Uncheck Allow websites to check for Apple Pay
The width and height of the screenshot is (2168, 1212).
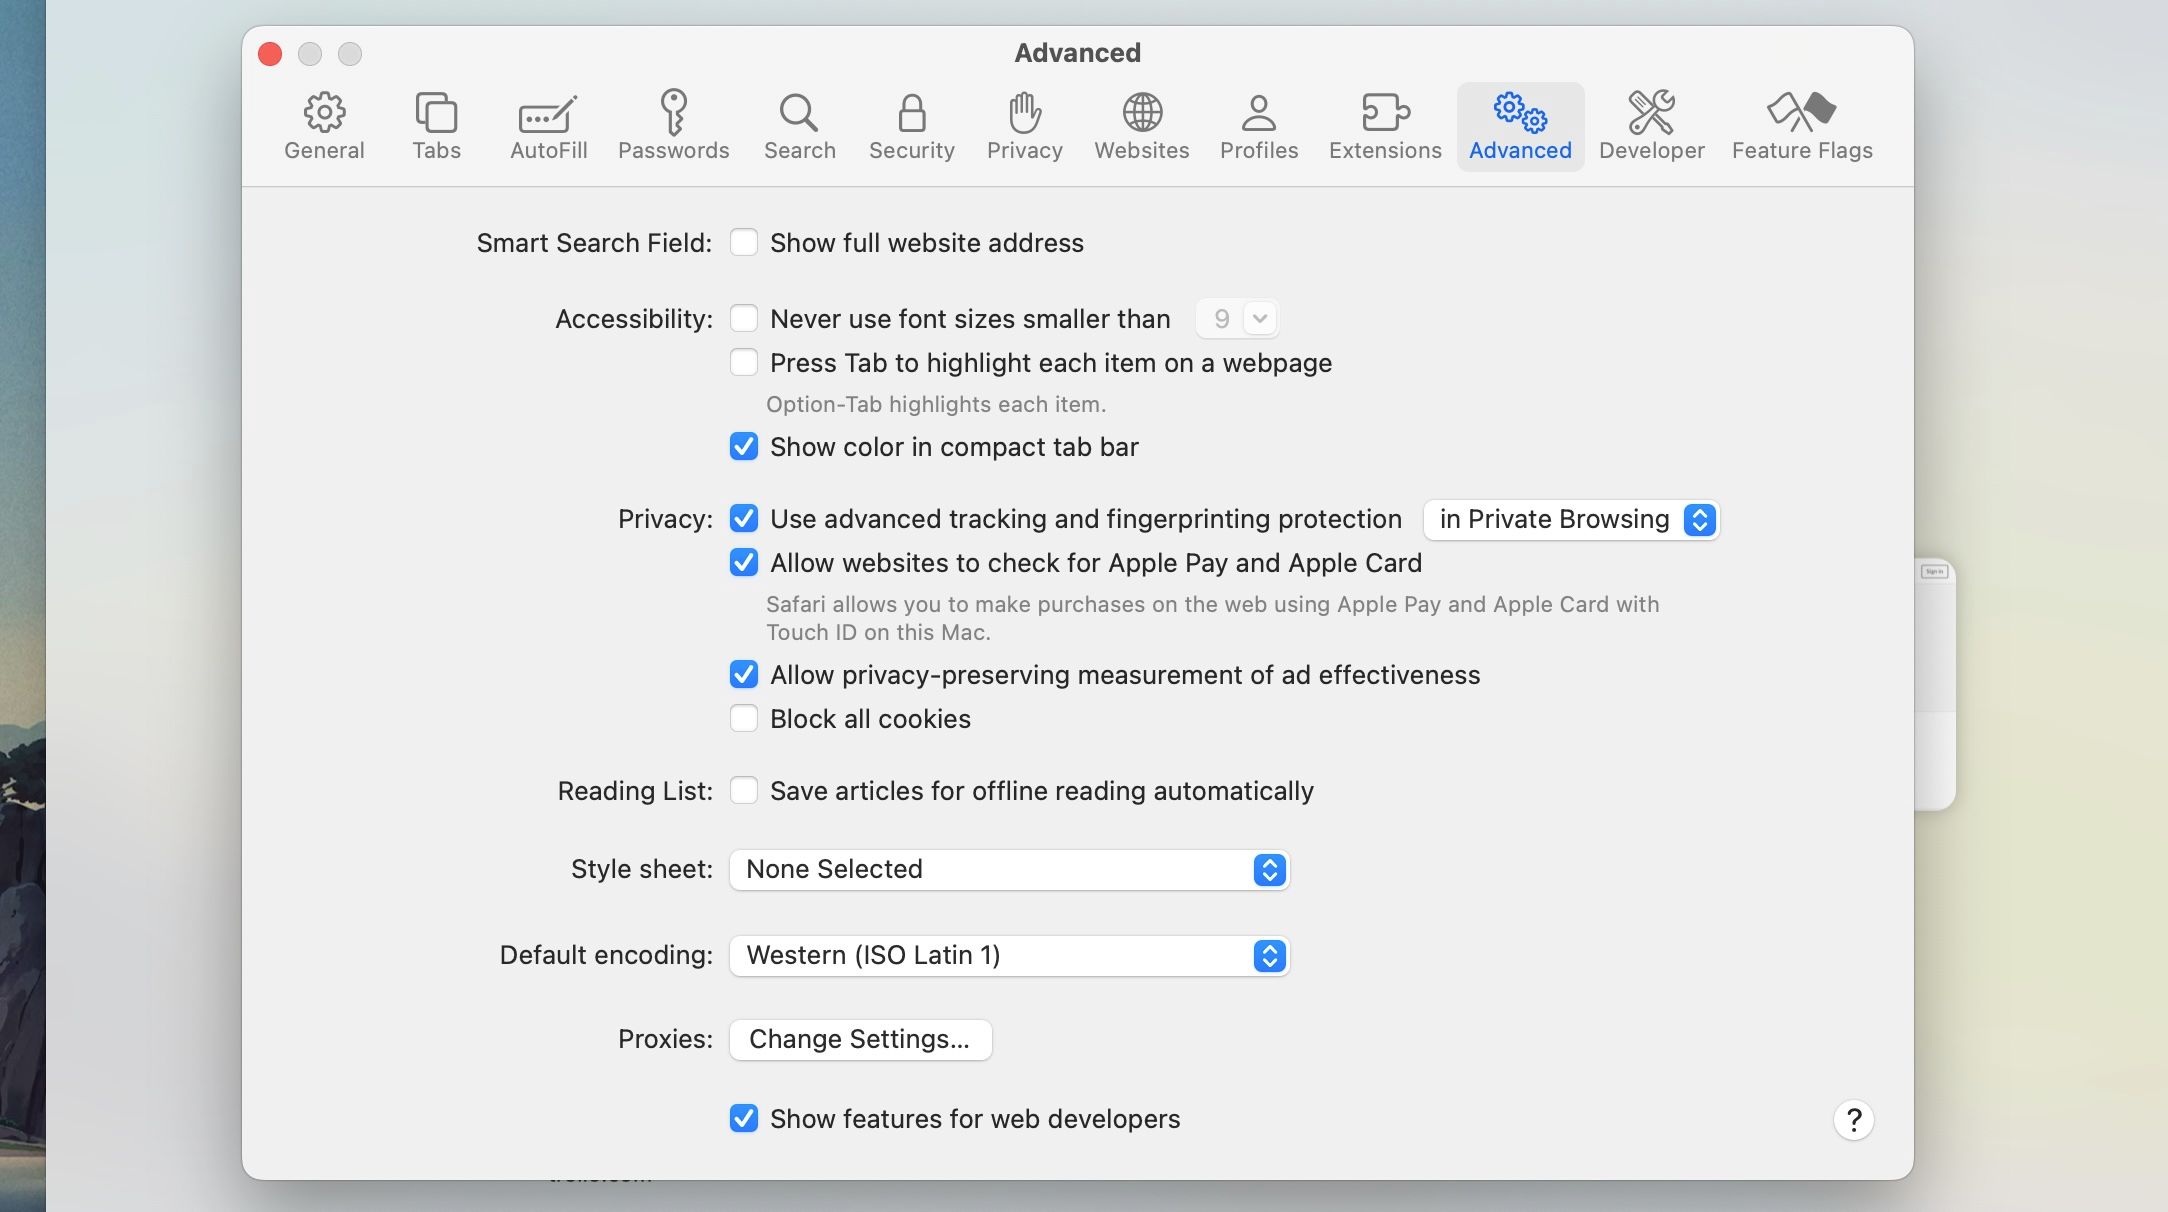(x=744, y=563)
